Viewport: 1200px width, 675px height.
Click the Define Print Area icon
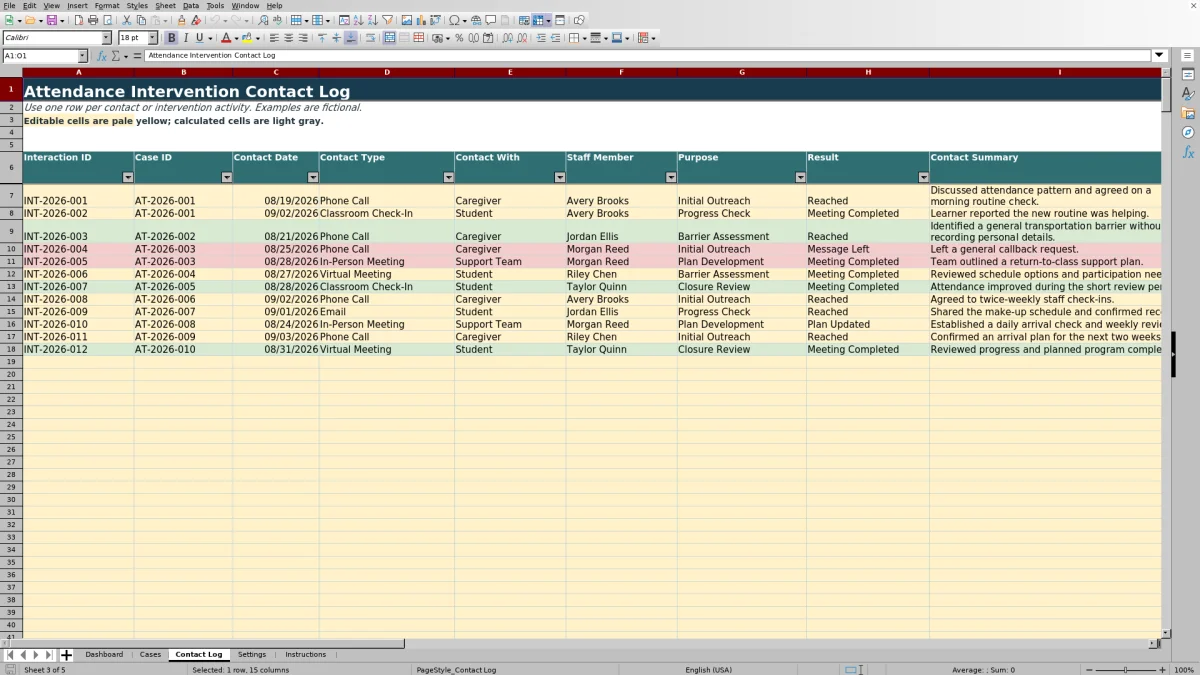click(524, 20)
